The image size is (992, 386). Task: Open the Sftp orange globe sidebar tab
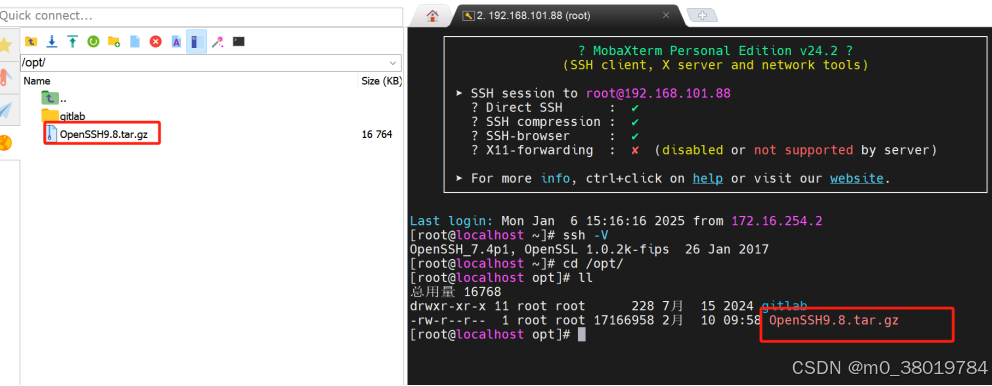pyautogui.click(x=6, y=144)
